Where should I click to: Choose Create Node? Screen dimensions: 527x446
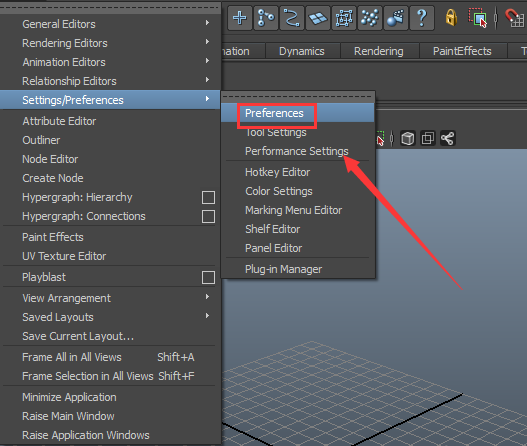[110, 178]
